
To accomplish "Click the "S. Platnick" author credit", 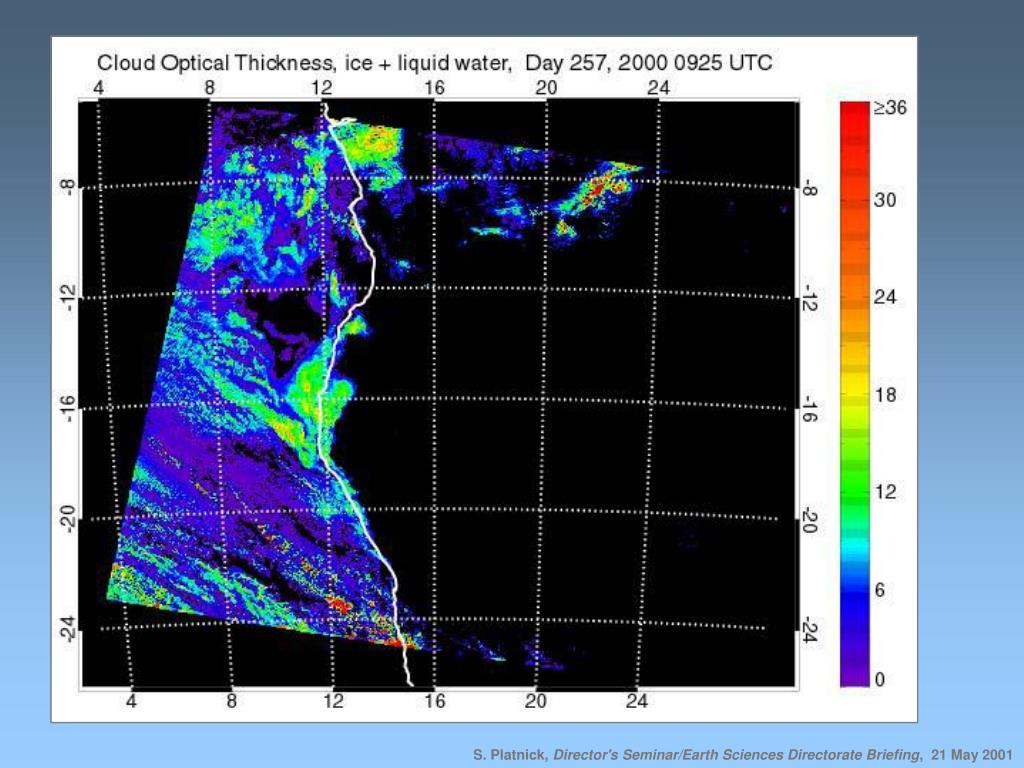I will [510, 755].
